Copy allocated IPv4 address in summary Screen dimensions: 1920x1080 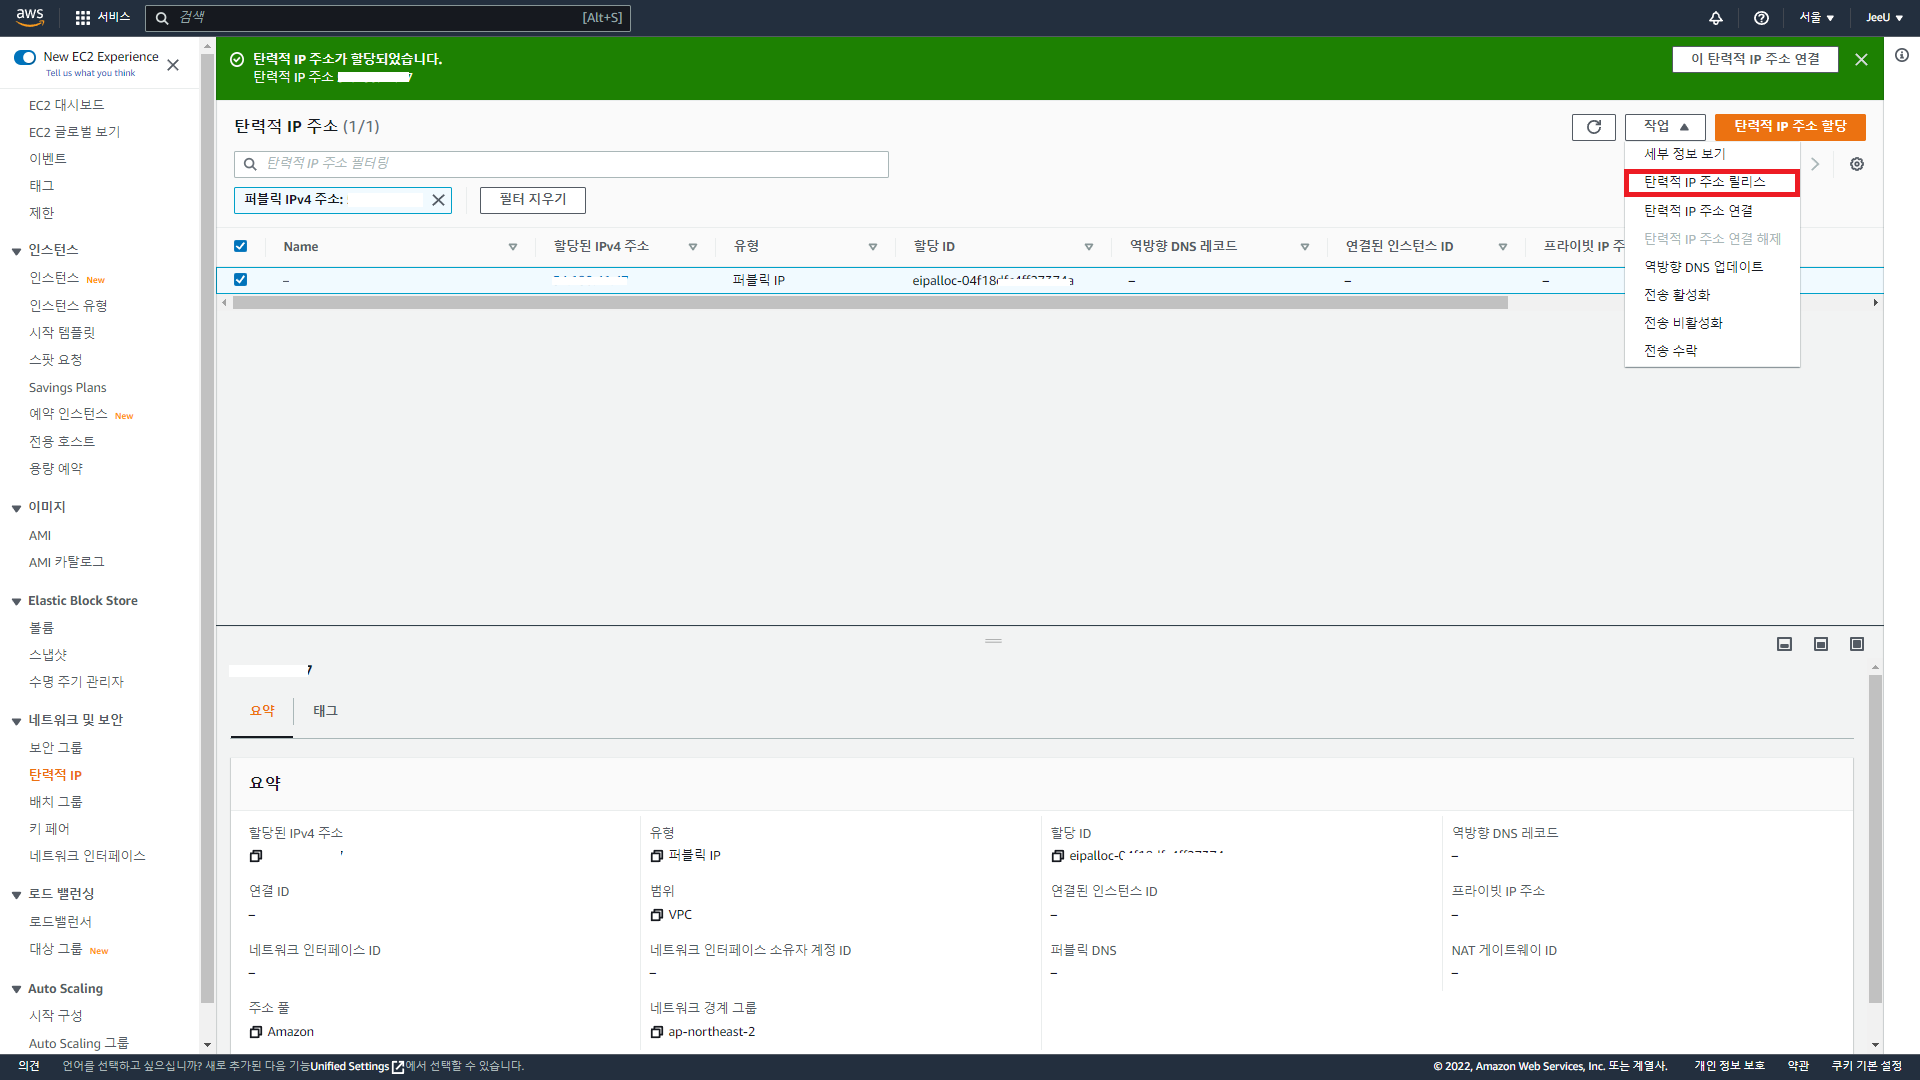pos(256,856)
